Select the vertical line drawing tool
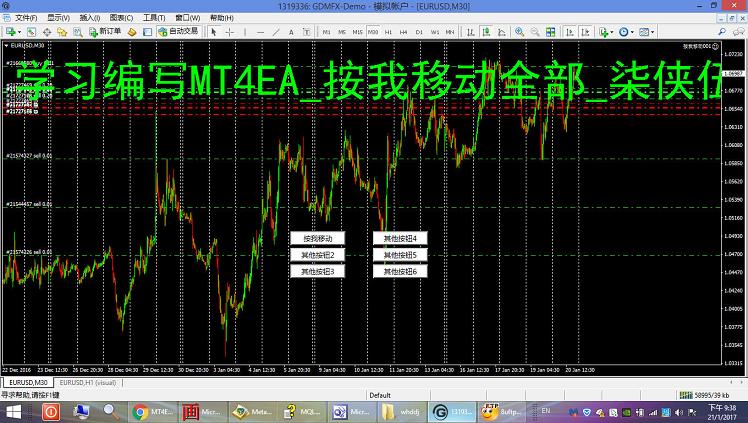748x423 pixels. coord(245,32)
